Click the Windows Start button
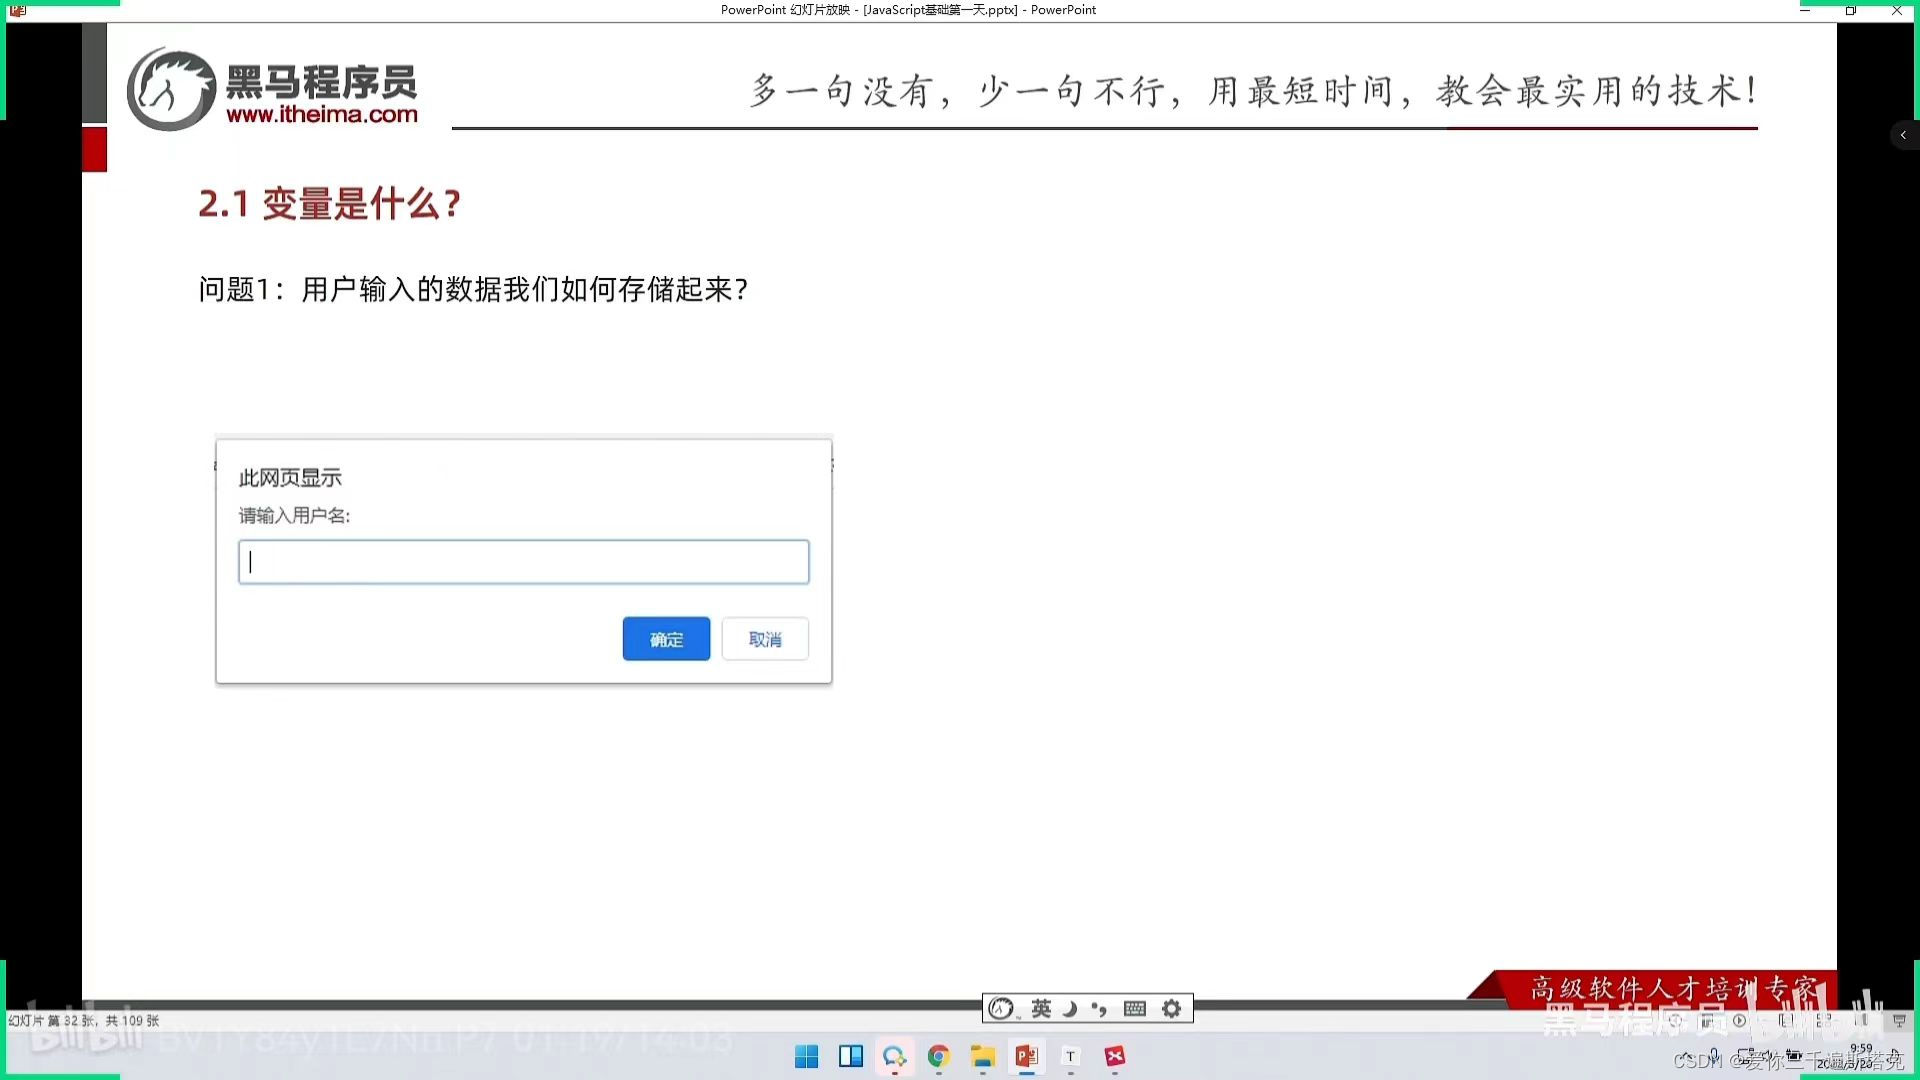 pos(806,1057)
